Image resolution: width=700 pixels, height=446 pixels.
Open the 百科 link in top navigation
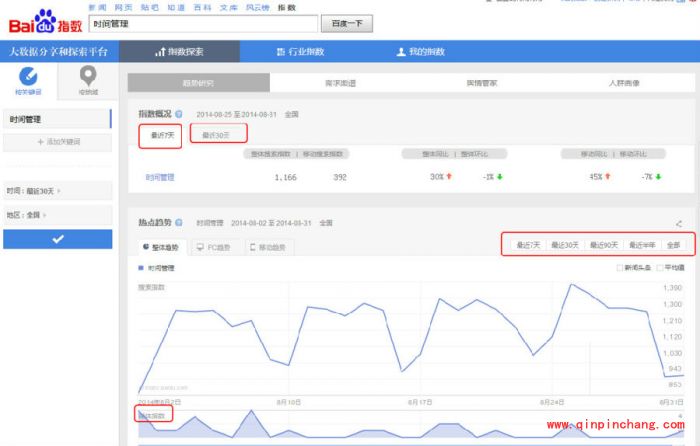[x=202, y=7]
